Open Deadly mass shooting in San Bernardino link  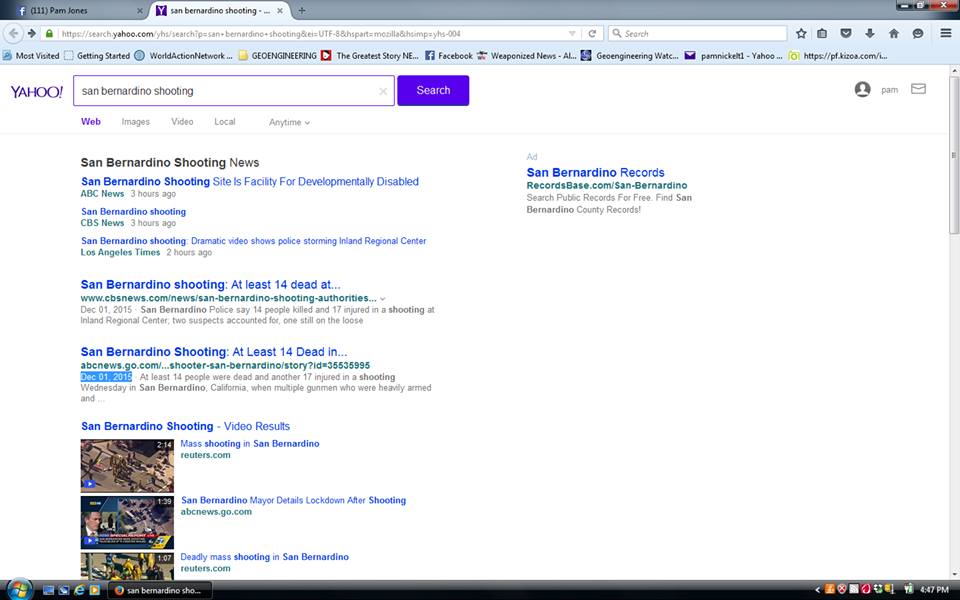264,557
